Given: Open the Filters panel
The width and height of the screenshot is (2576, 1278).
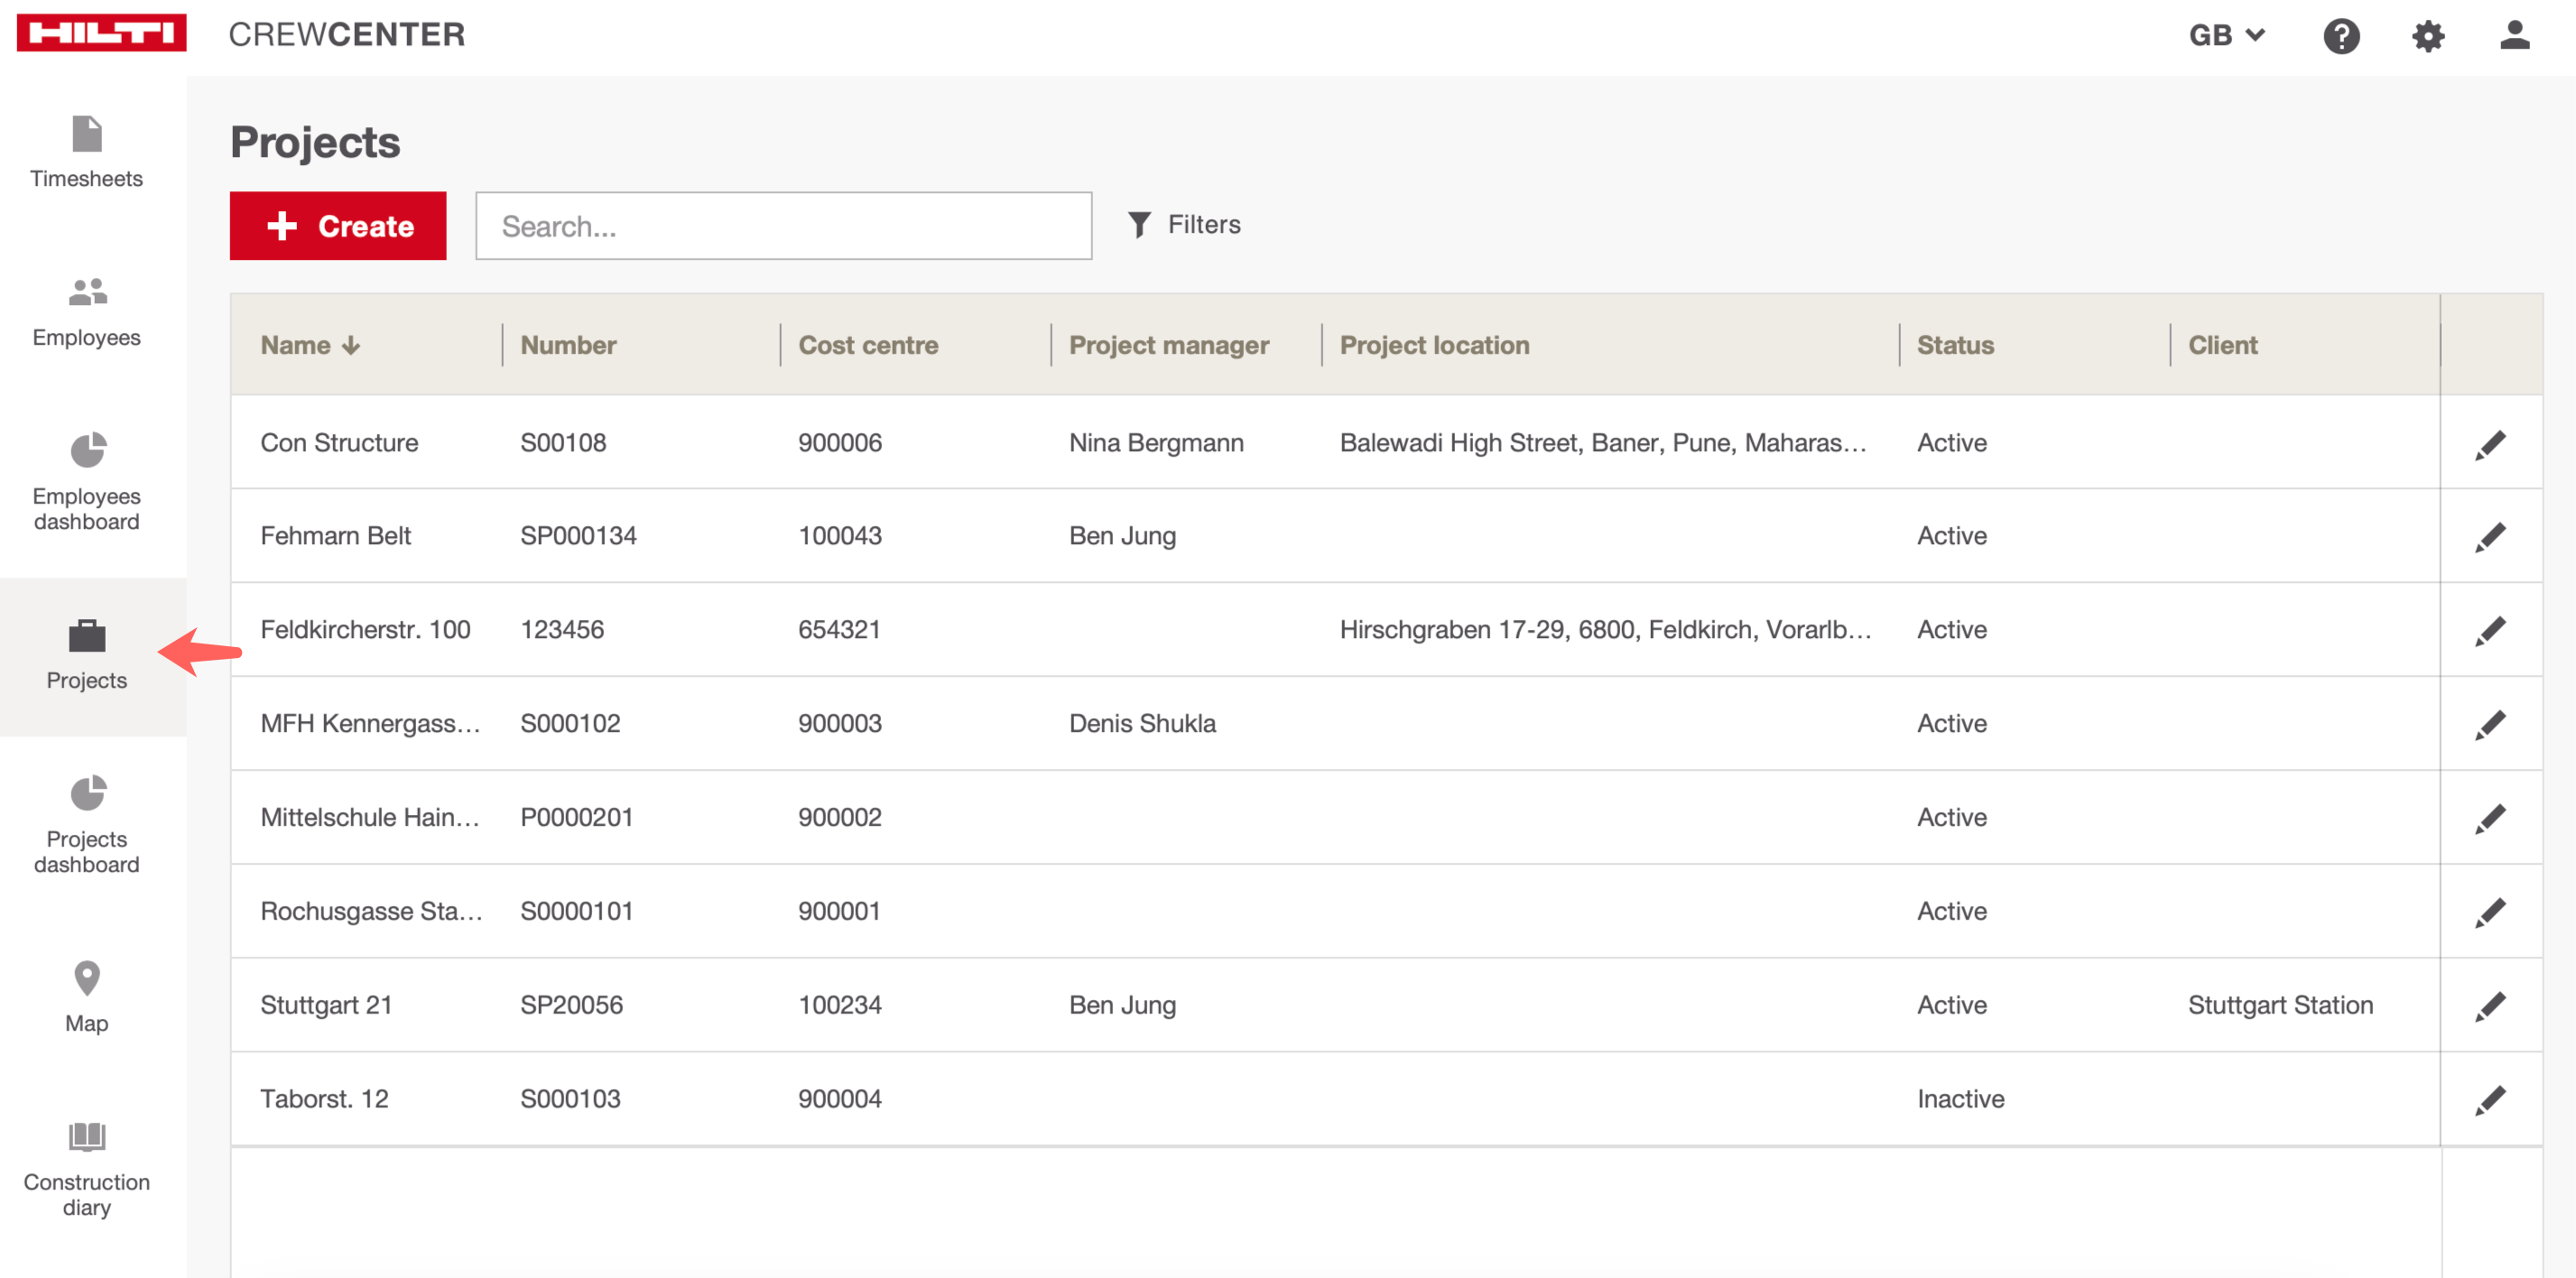Looking at the screenshot, I should [x=1184, y=225].
